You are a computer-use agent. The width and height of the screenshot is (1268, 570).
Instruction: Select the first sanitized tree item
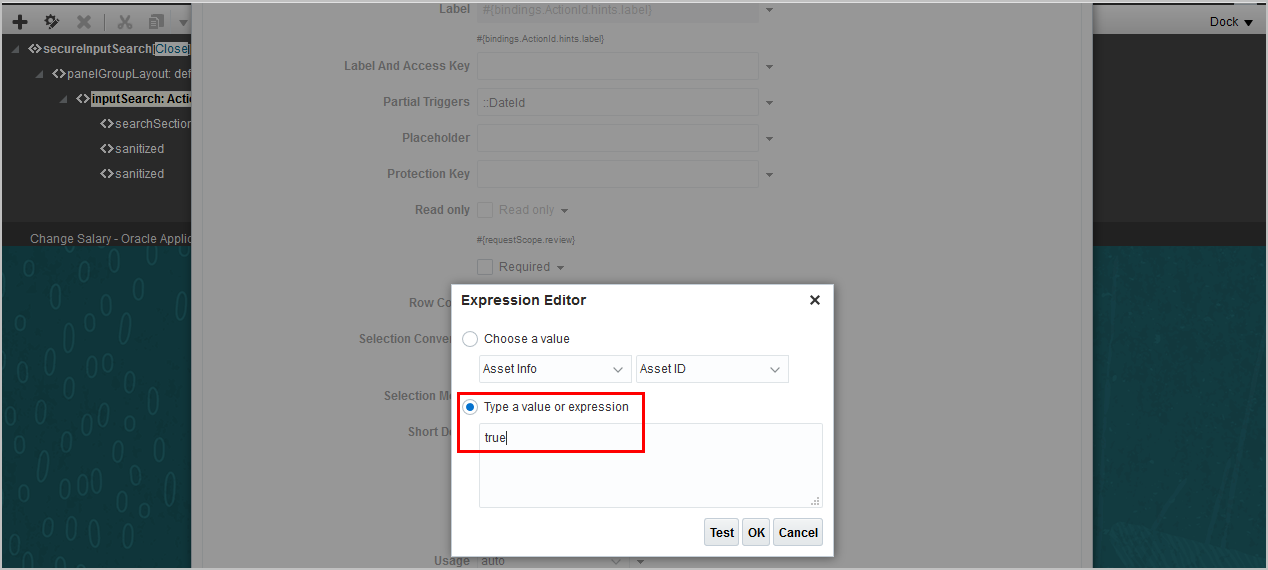pyautogui.click(x=139, y=149)
